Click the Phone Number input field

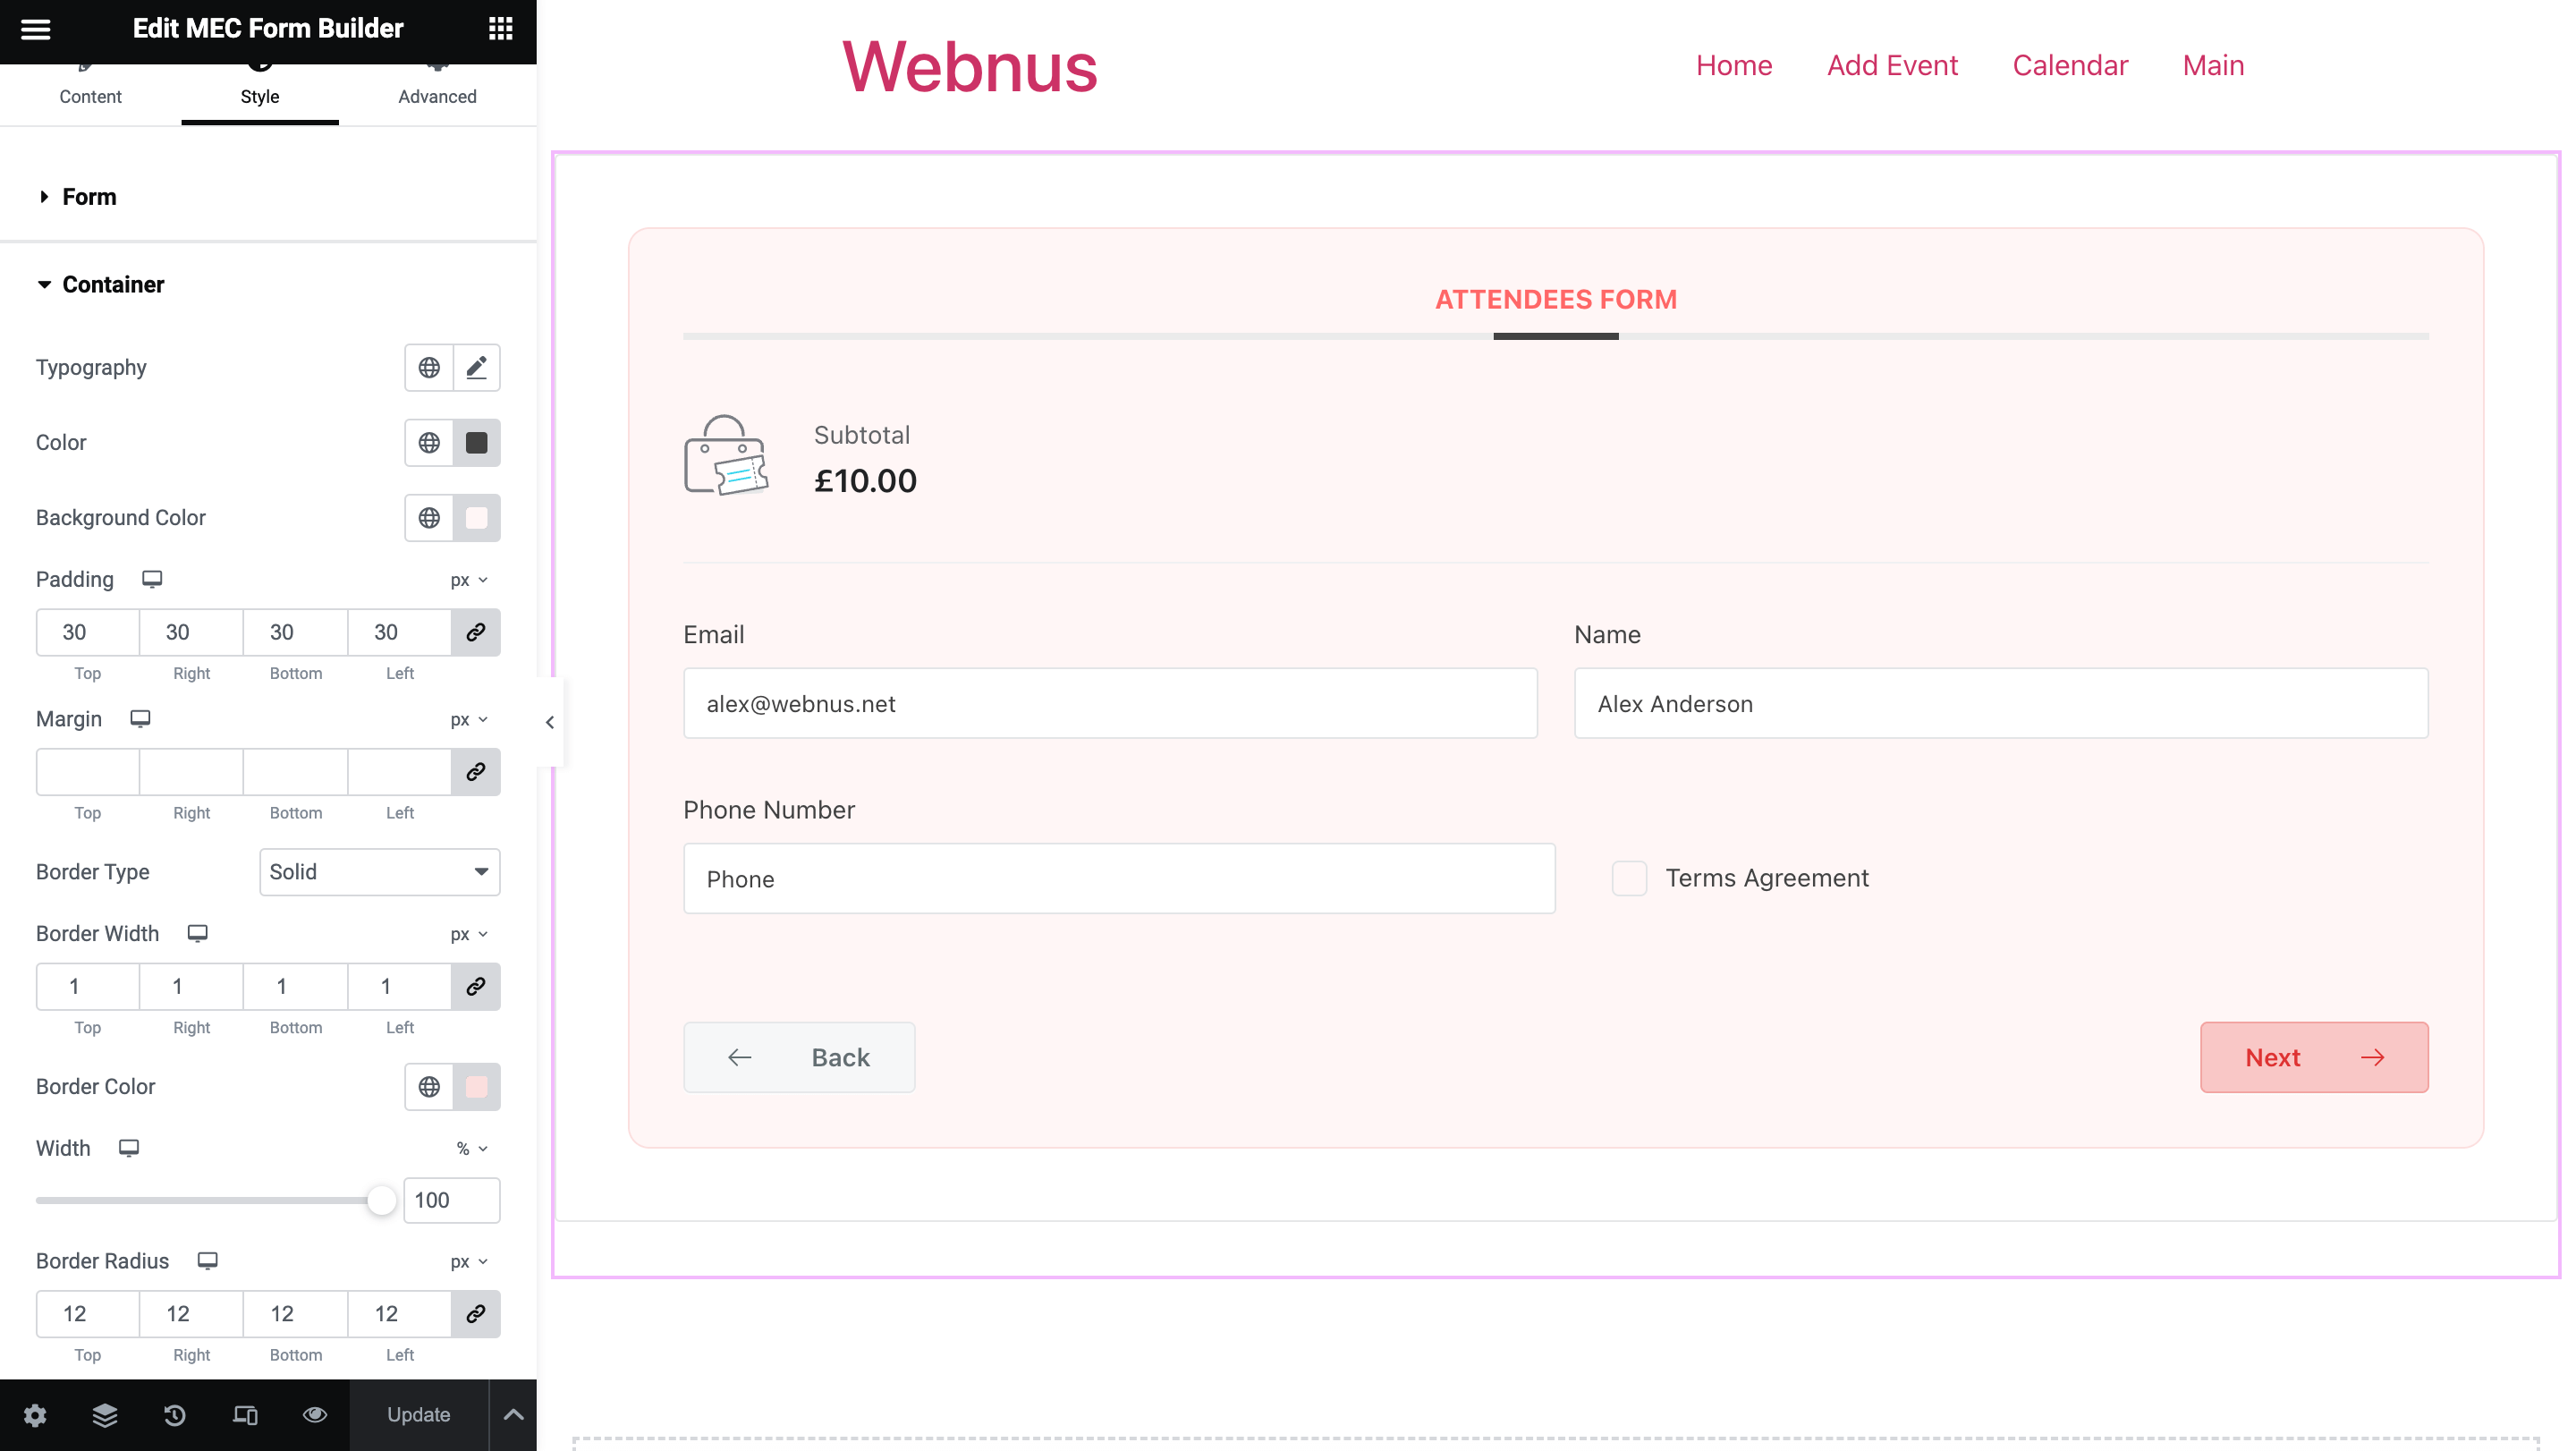(x=1118, y=879)
